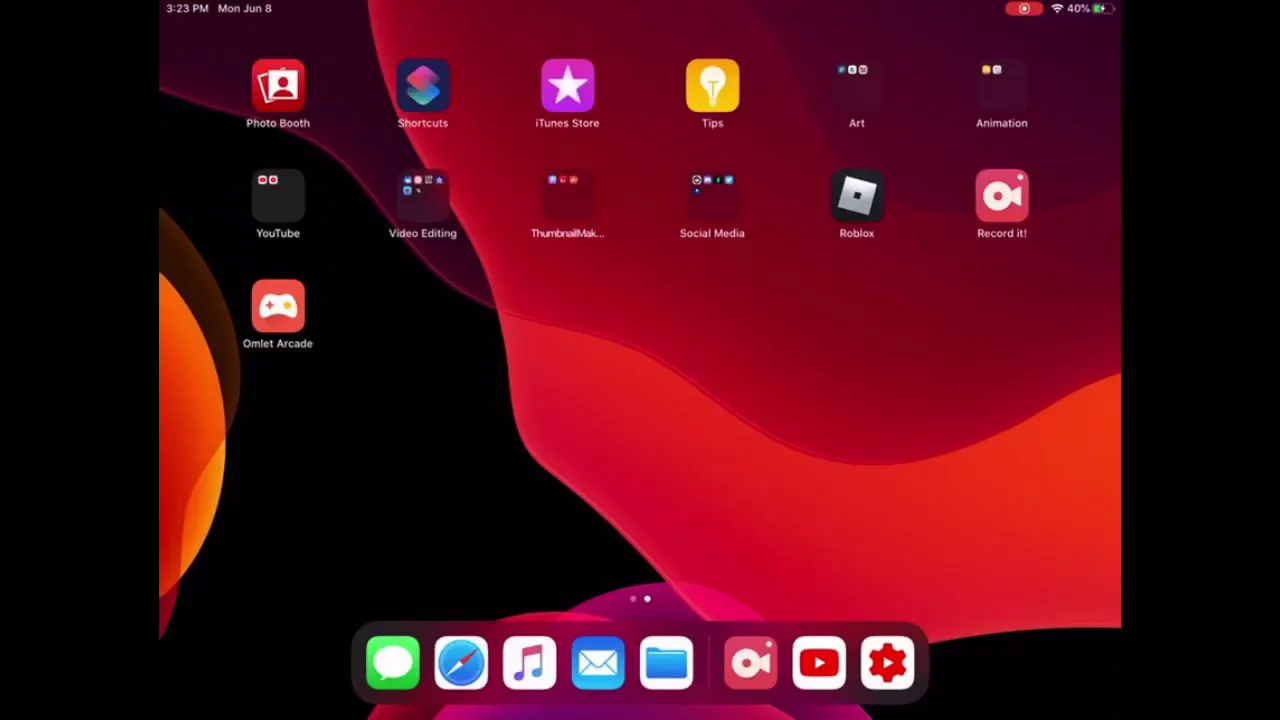Tap the battery indicator icon
The width and height of the screenshot is (1280, 720).
click(x=1103, y=8)
